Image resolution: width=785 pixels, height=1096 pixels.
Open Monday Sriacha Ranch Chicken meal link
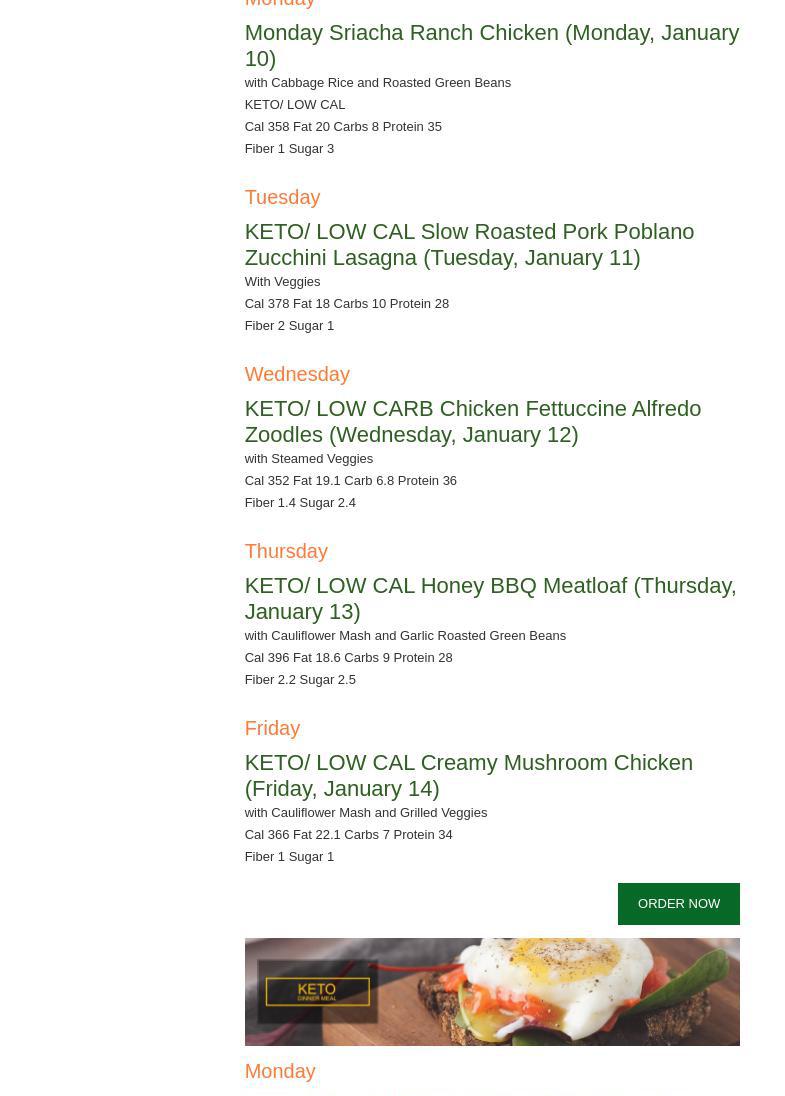491,45
